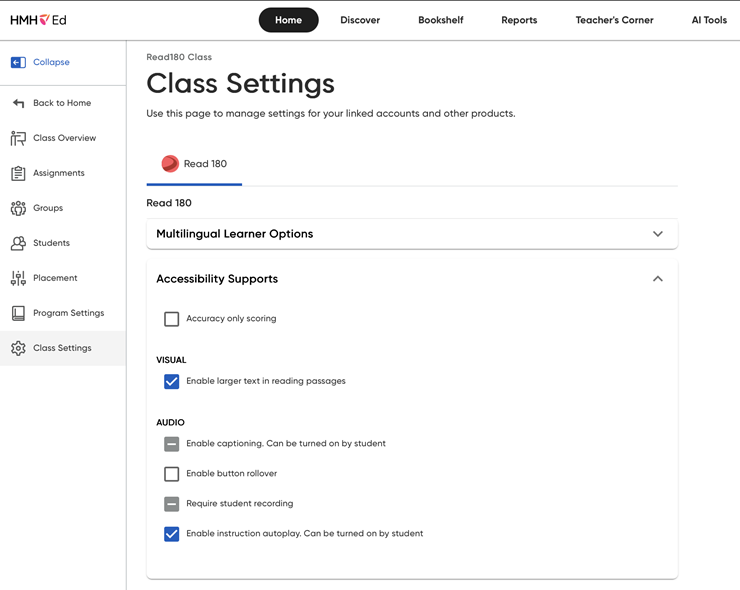
Task: Toggle the Enable captioning checkbox
Action: point(171,444)
